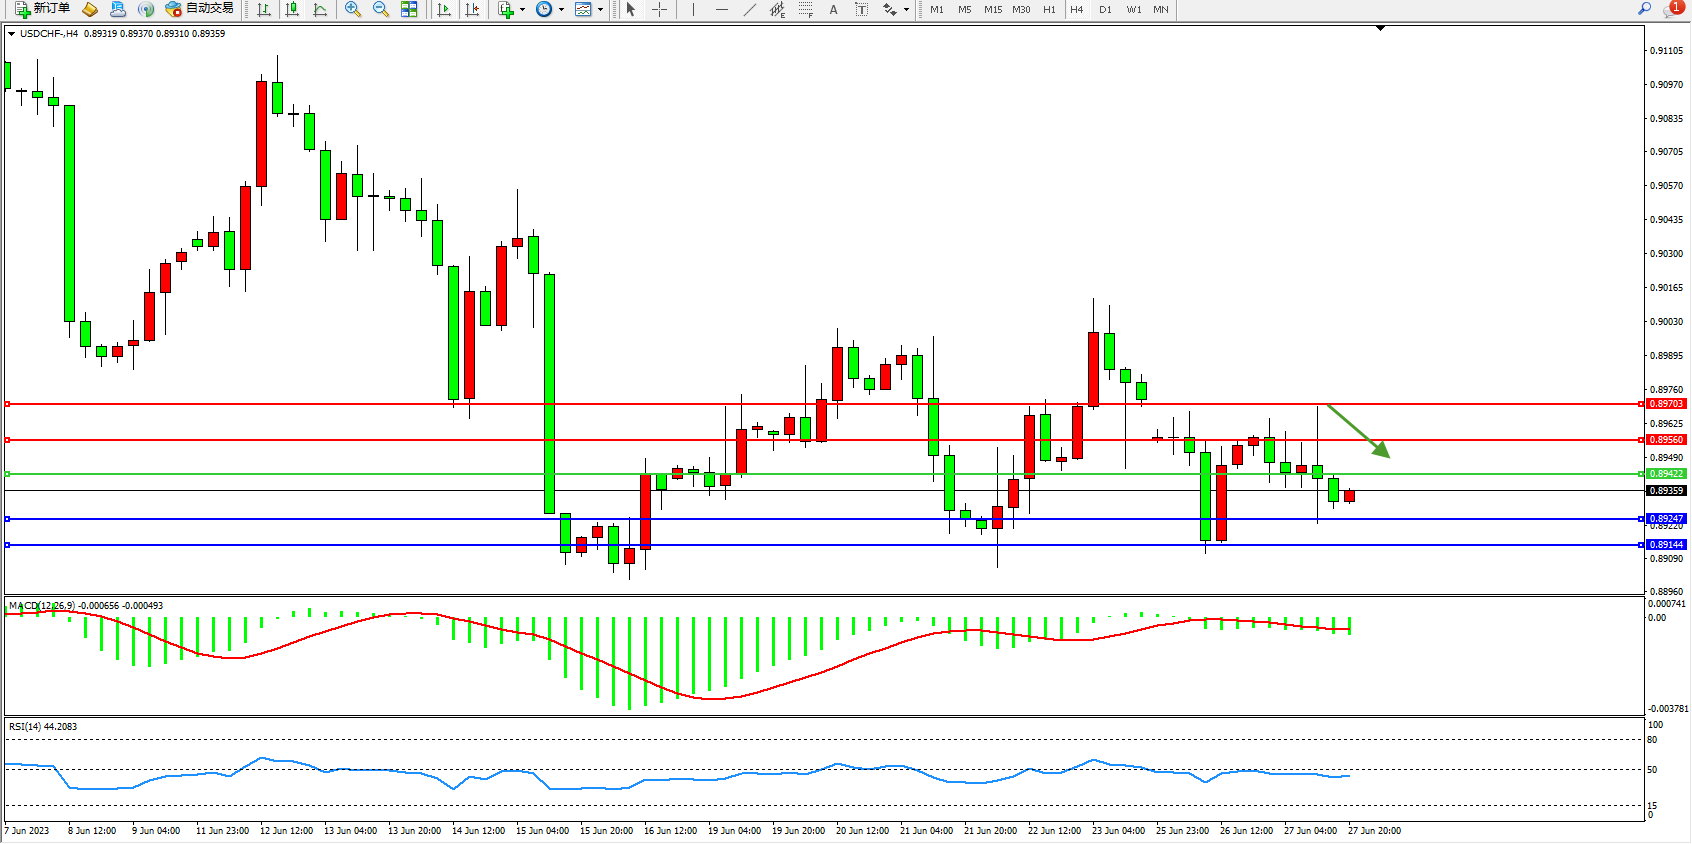The image size is (1692, 844).
Task: Select the trendline drawing tool
Action: [750, 10]
